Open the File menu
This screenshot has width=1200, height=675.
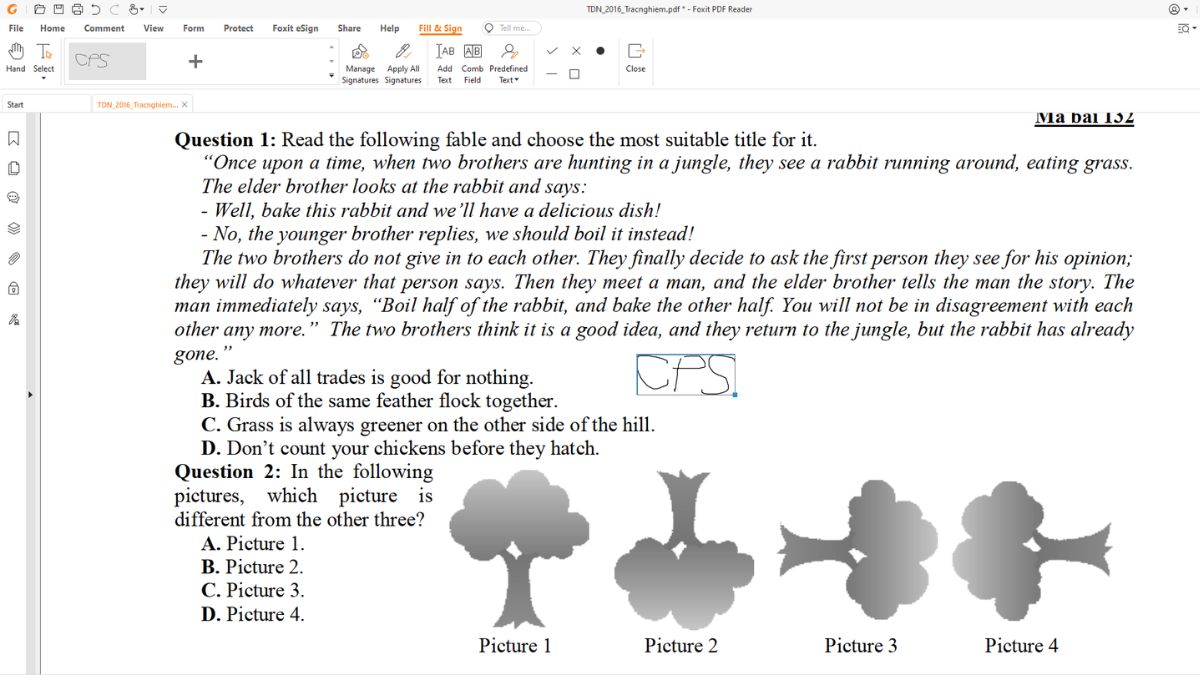pyautogui.click(x=16, y=28)
